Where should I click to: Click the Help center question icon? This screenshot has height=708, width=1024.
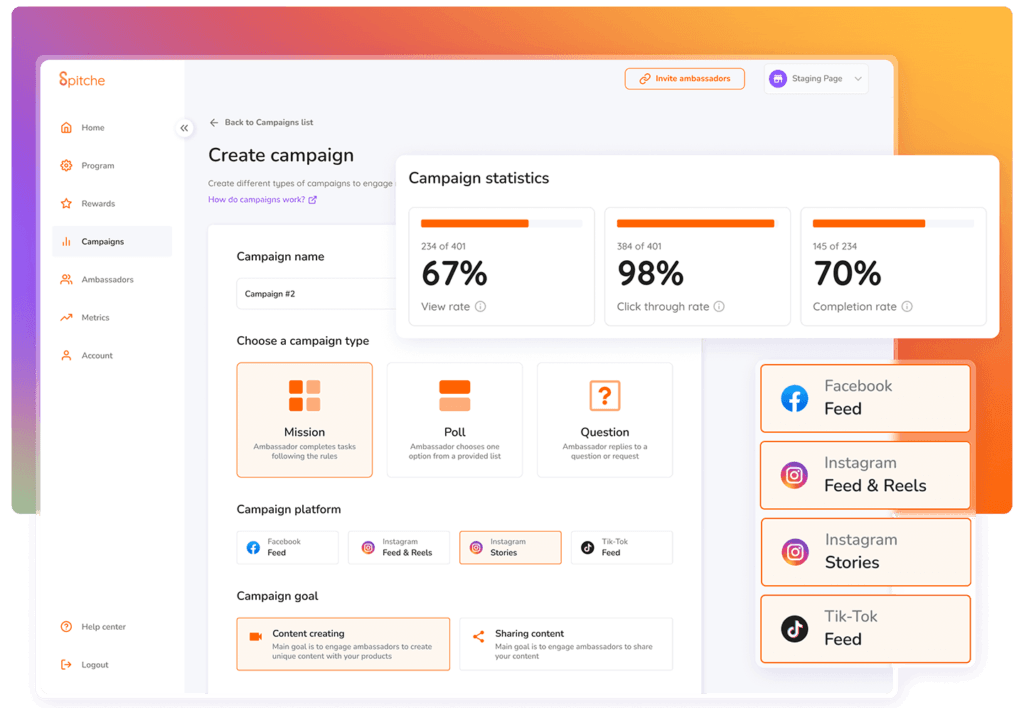(x=66, y=626)
